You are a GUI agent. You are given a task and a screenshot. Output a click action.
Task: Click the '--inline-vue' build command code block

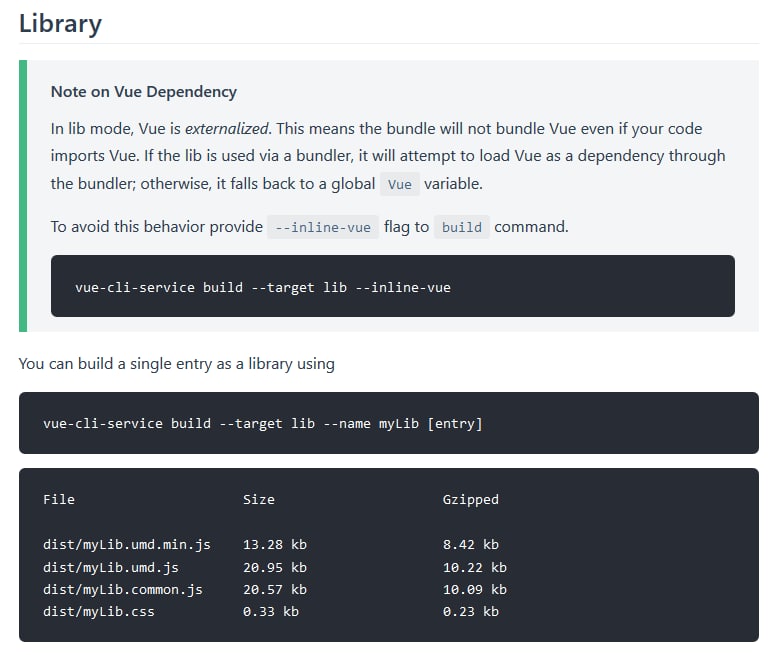click(x=393, y=286)
